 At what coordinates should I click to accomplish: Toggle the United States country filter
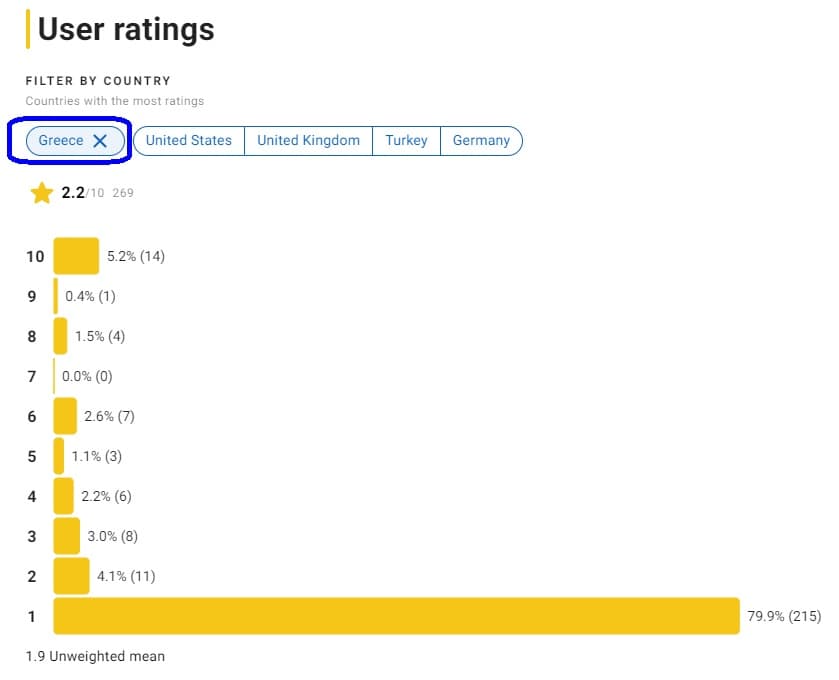pos(189,141)
